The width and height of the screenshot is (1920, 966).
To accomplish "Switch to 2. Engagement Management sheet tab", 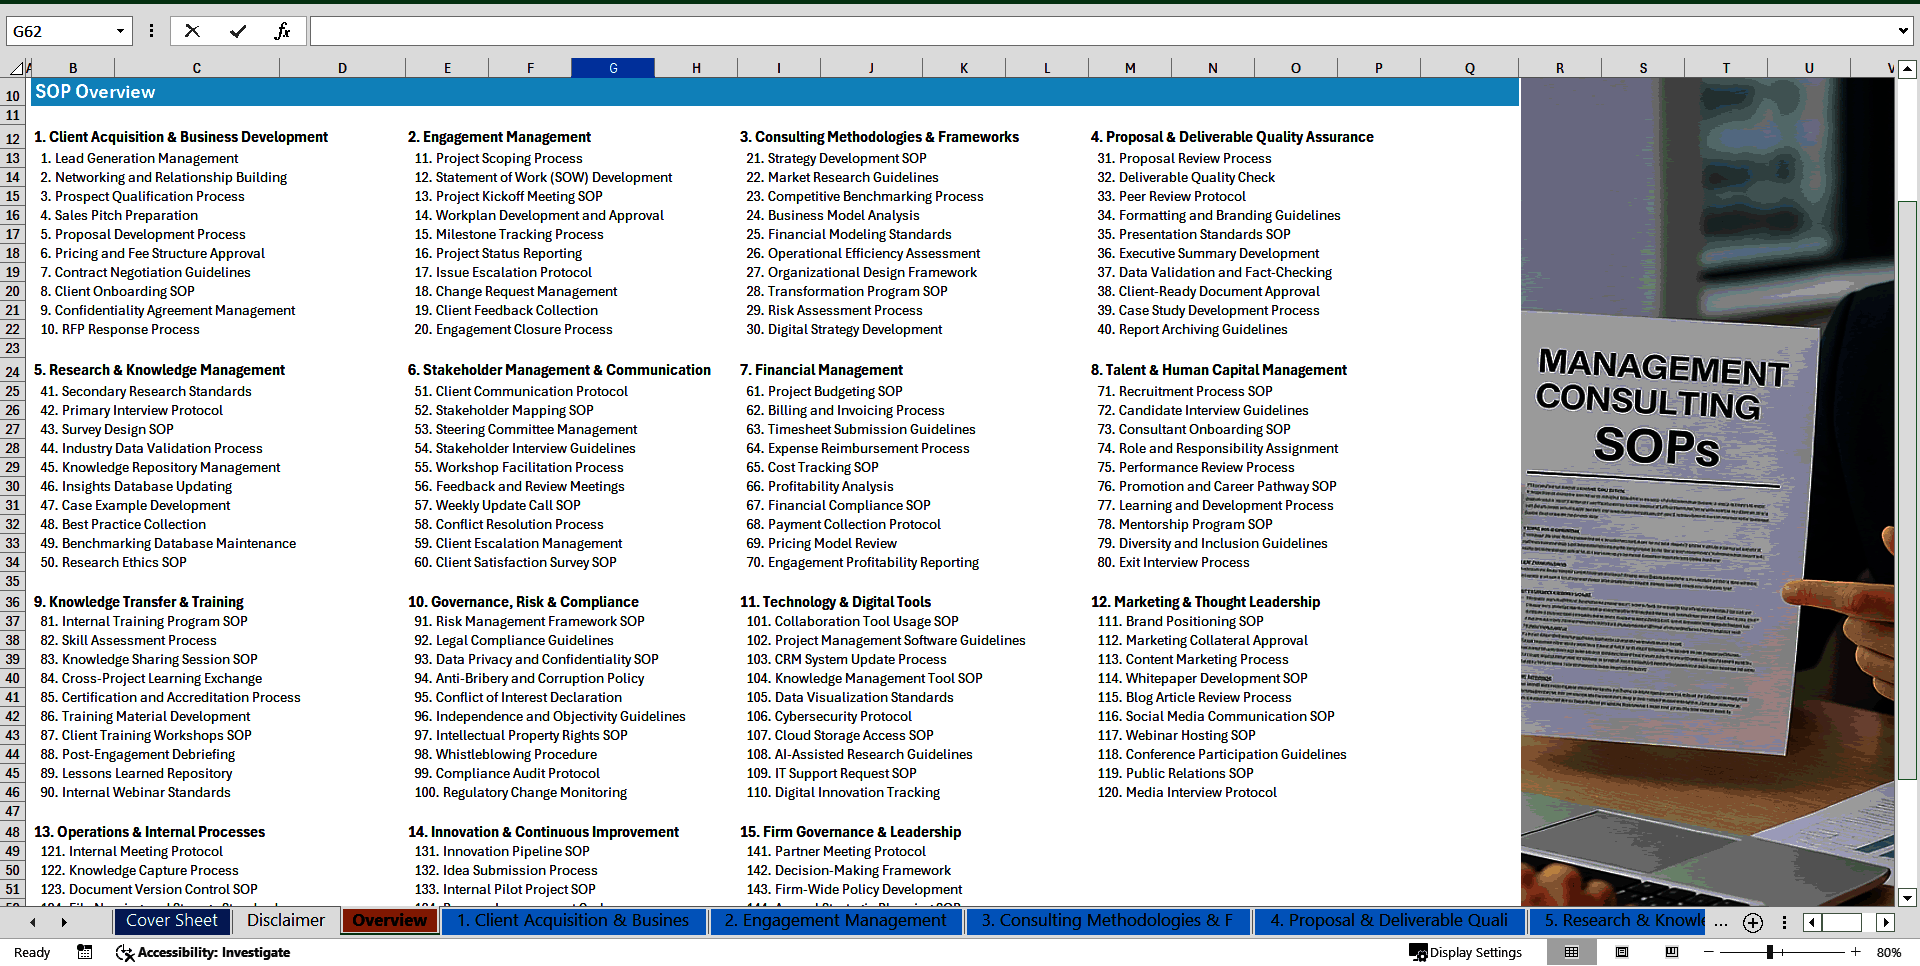I will pos(835,921).
